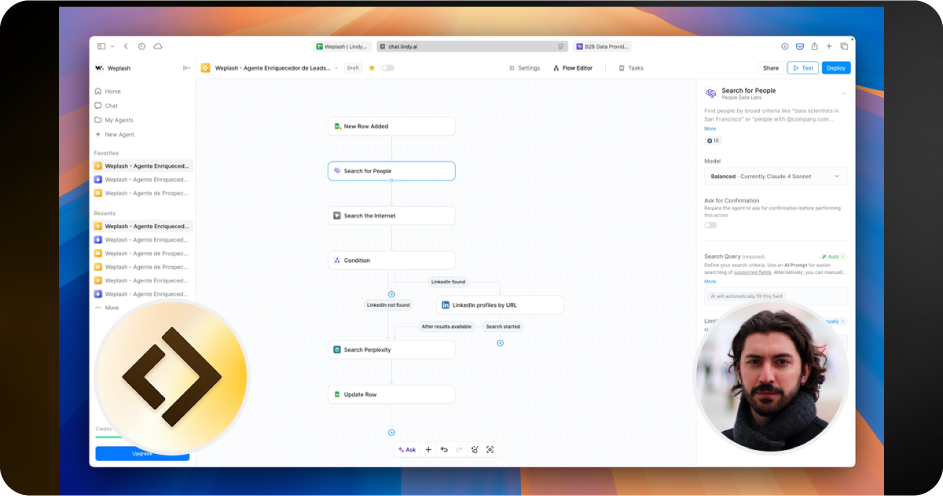Screen dimensions: 943x496
Task: Click the Share button
Action: 771,68
